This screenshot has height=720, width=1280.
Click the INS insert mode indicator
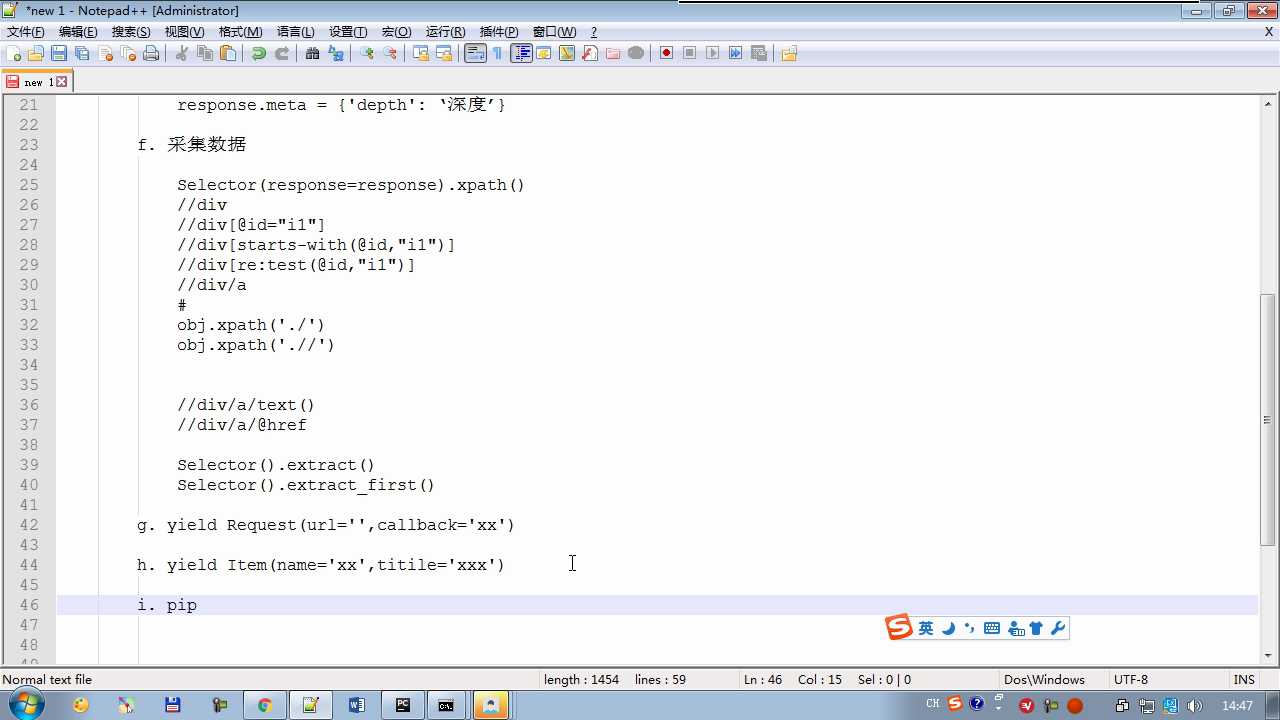1244,679
